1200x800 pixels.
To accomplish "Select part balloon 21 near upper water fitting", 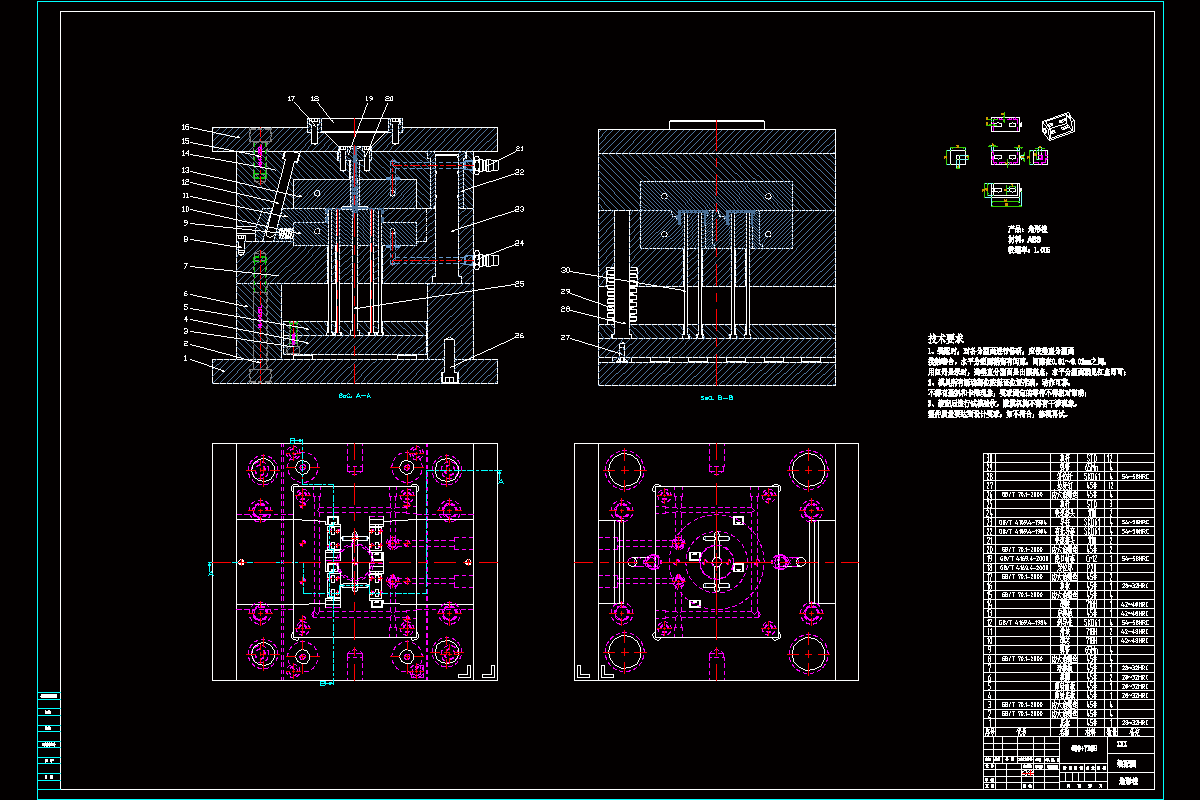I will [x=520, y=149].
